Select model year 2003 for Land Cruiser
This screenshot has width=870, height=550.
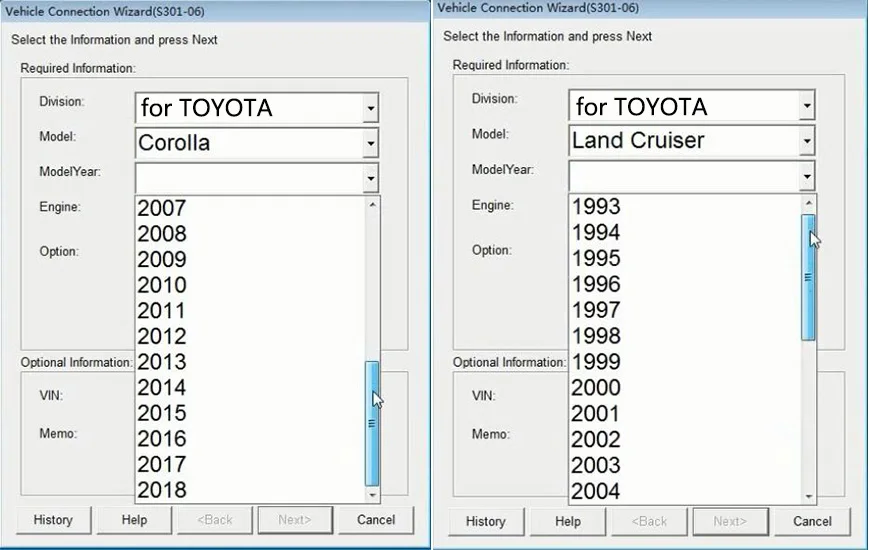(x=685, y=465)
